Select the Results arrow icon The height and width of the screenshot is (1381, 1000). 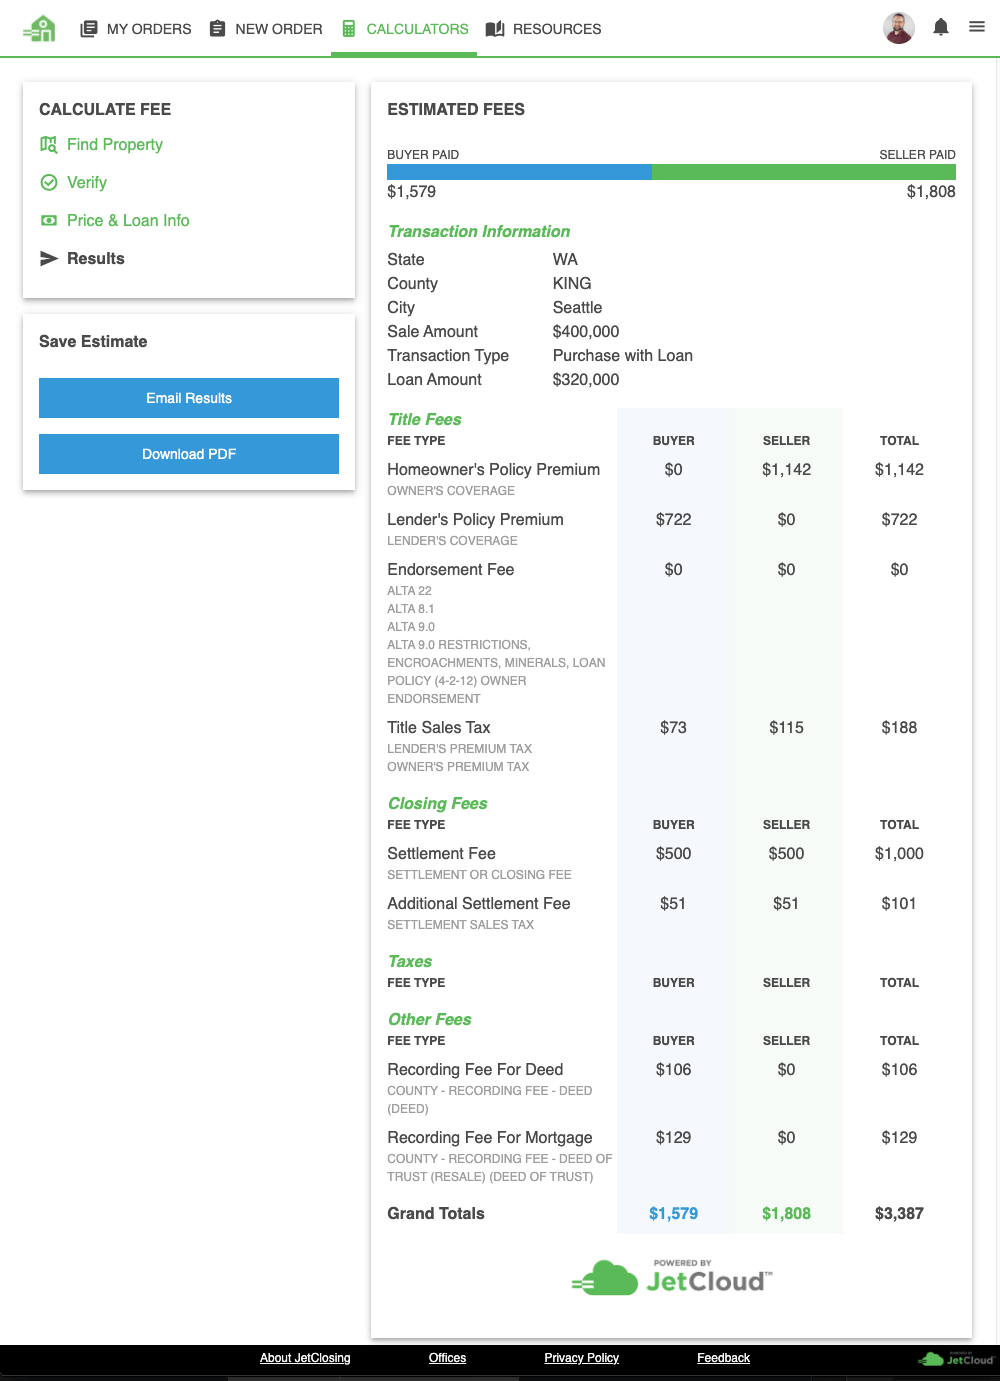49,258
